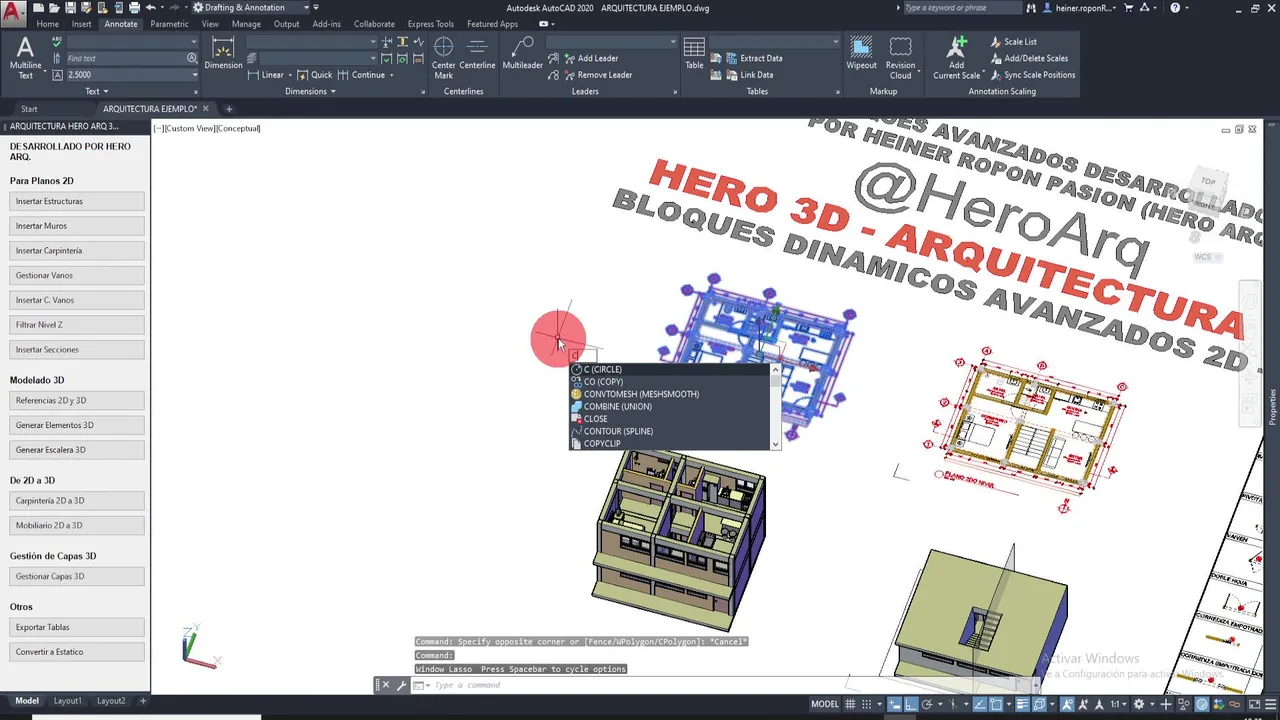Click the Dimension tool icon

223,54
